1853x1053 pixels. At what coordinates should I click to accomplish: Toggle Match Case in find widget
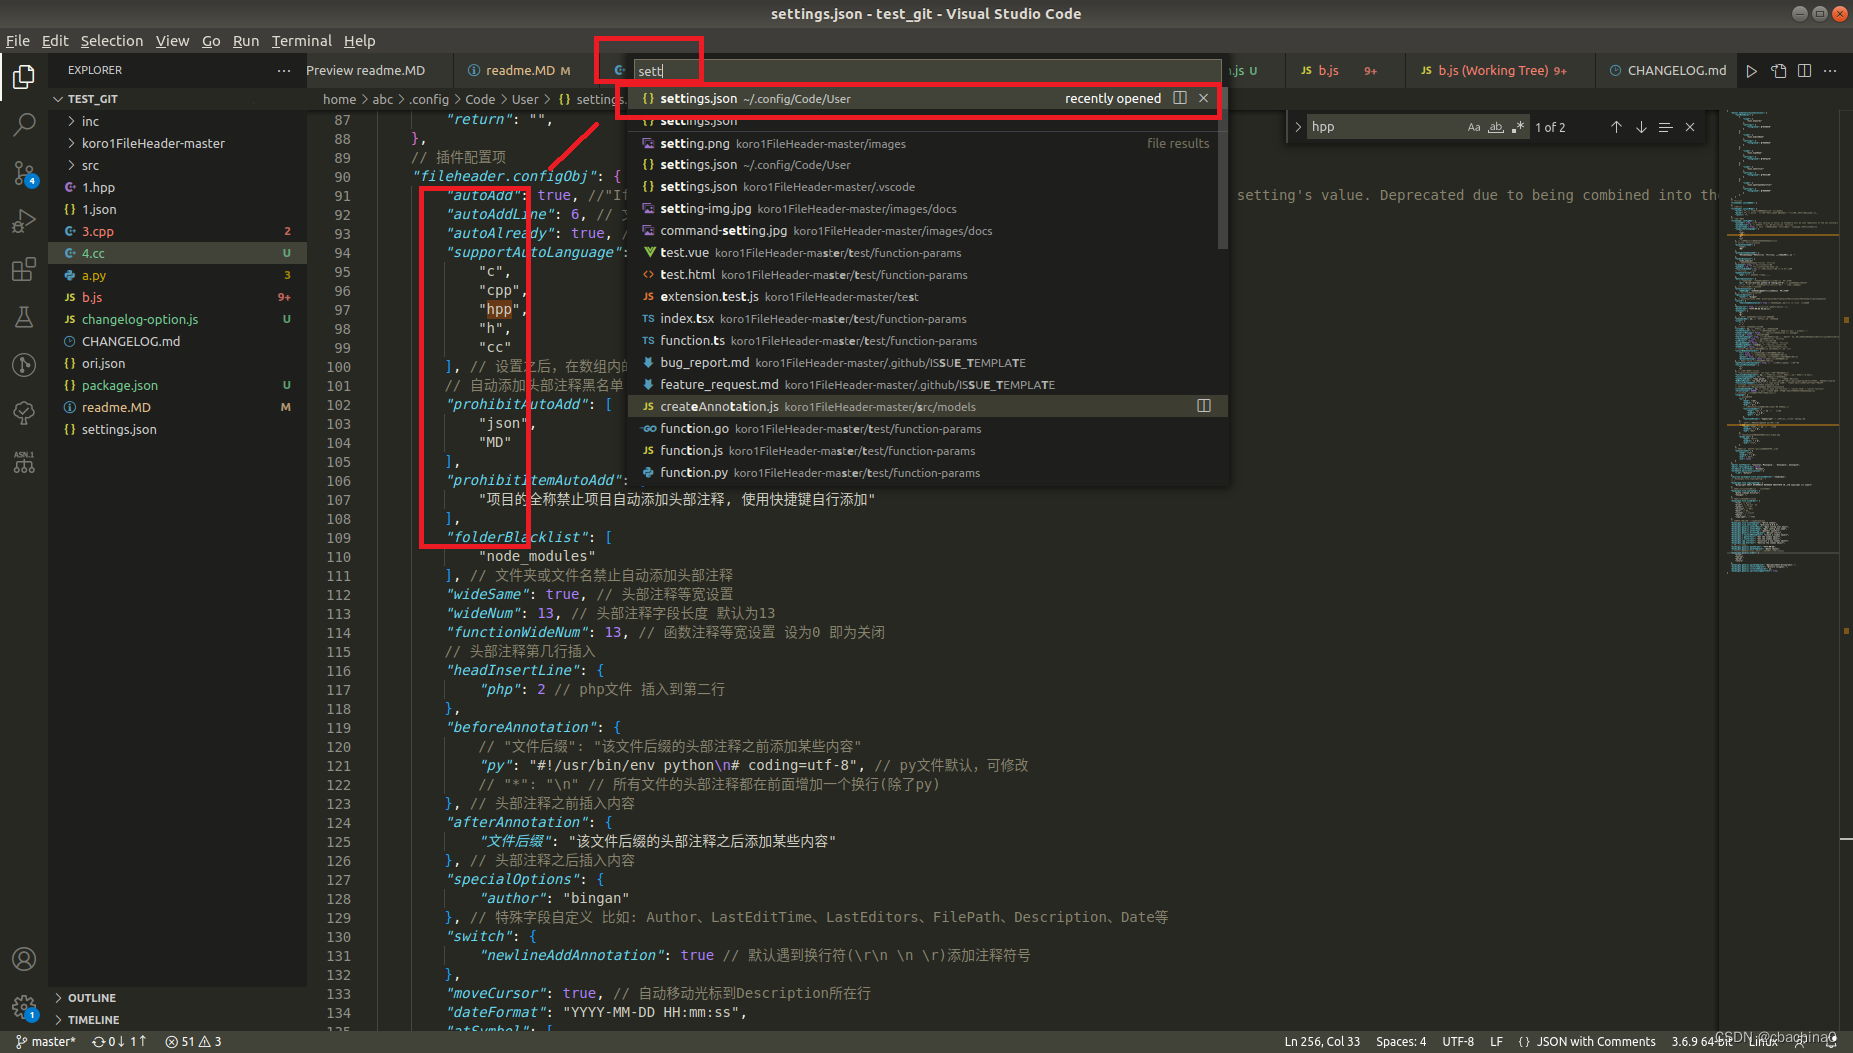pos(1474,127)
